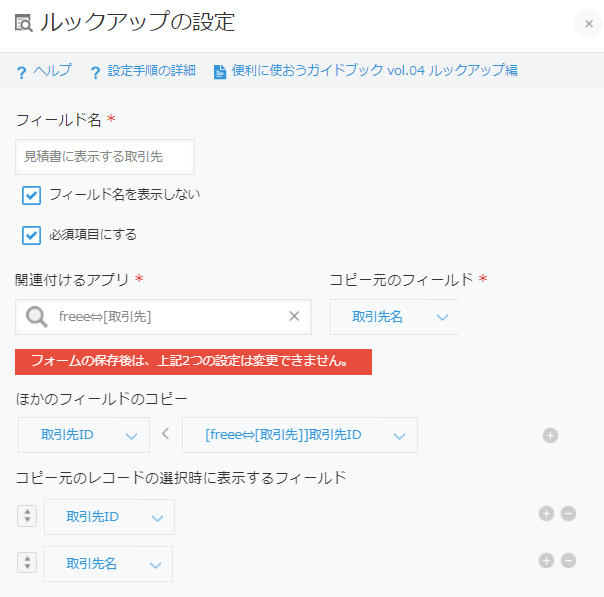The height and width of the screenshot is (597, 604).
Task: Click the red フォームの保存後は warning banner
Action: 193,362
